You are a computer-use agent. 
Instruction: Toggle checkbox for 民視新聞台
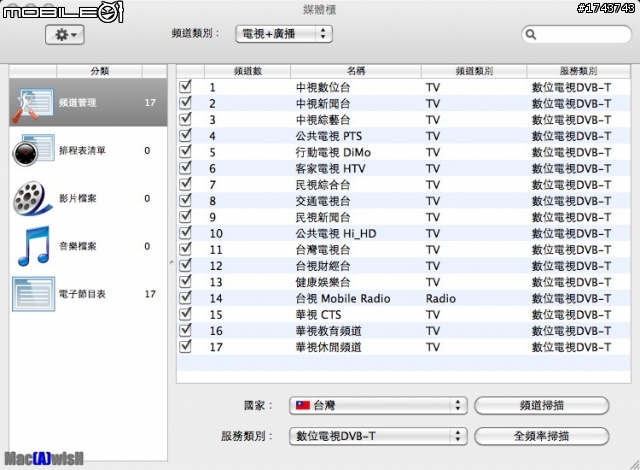tap(185, 216)
